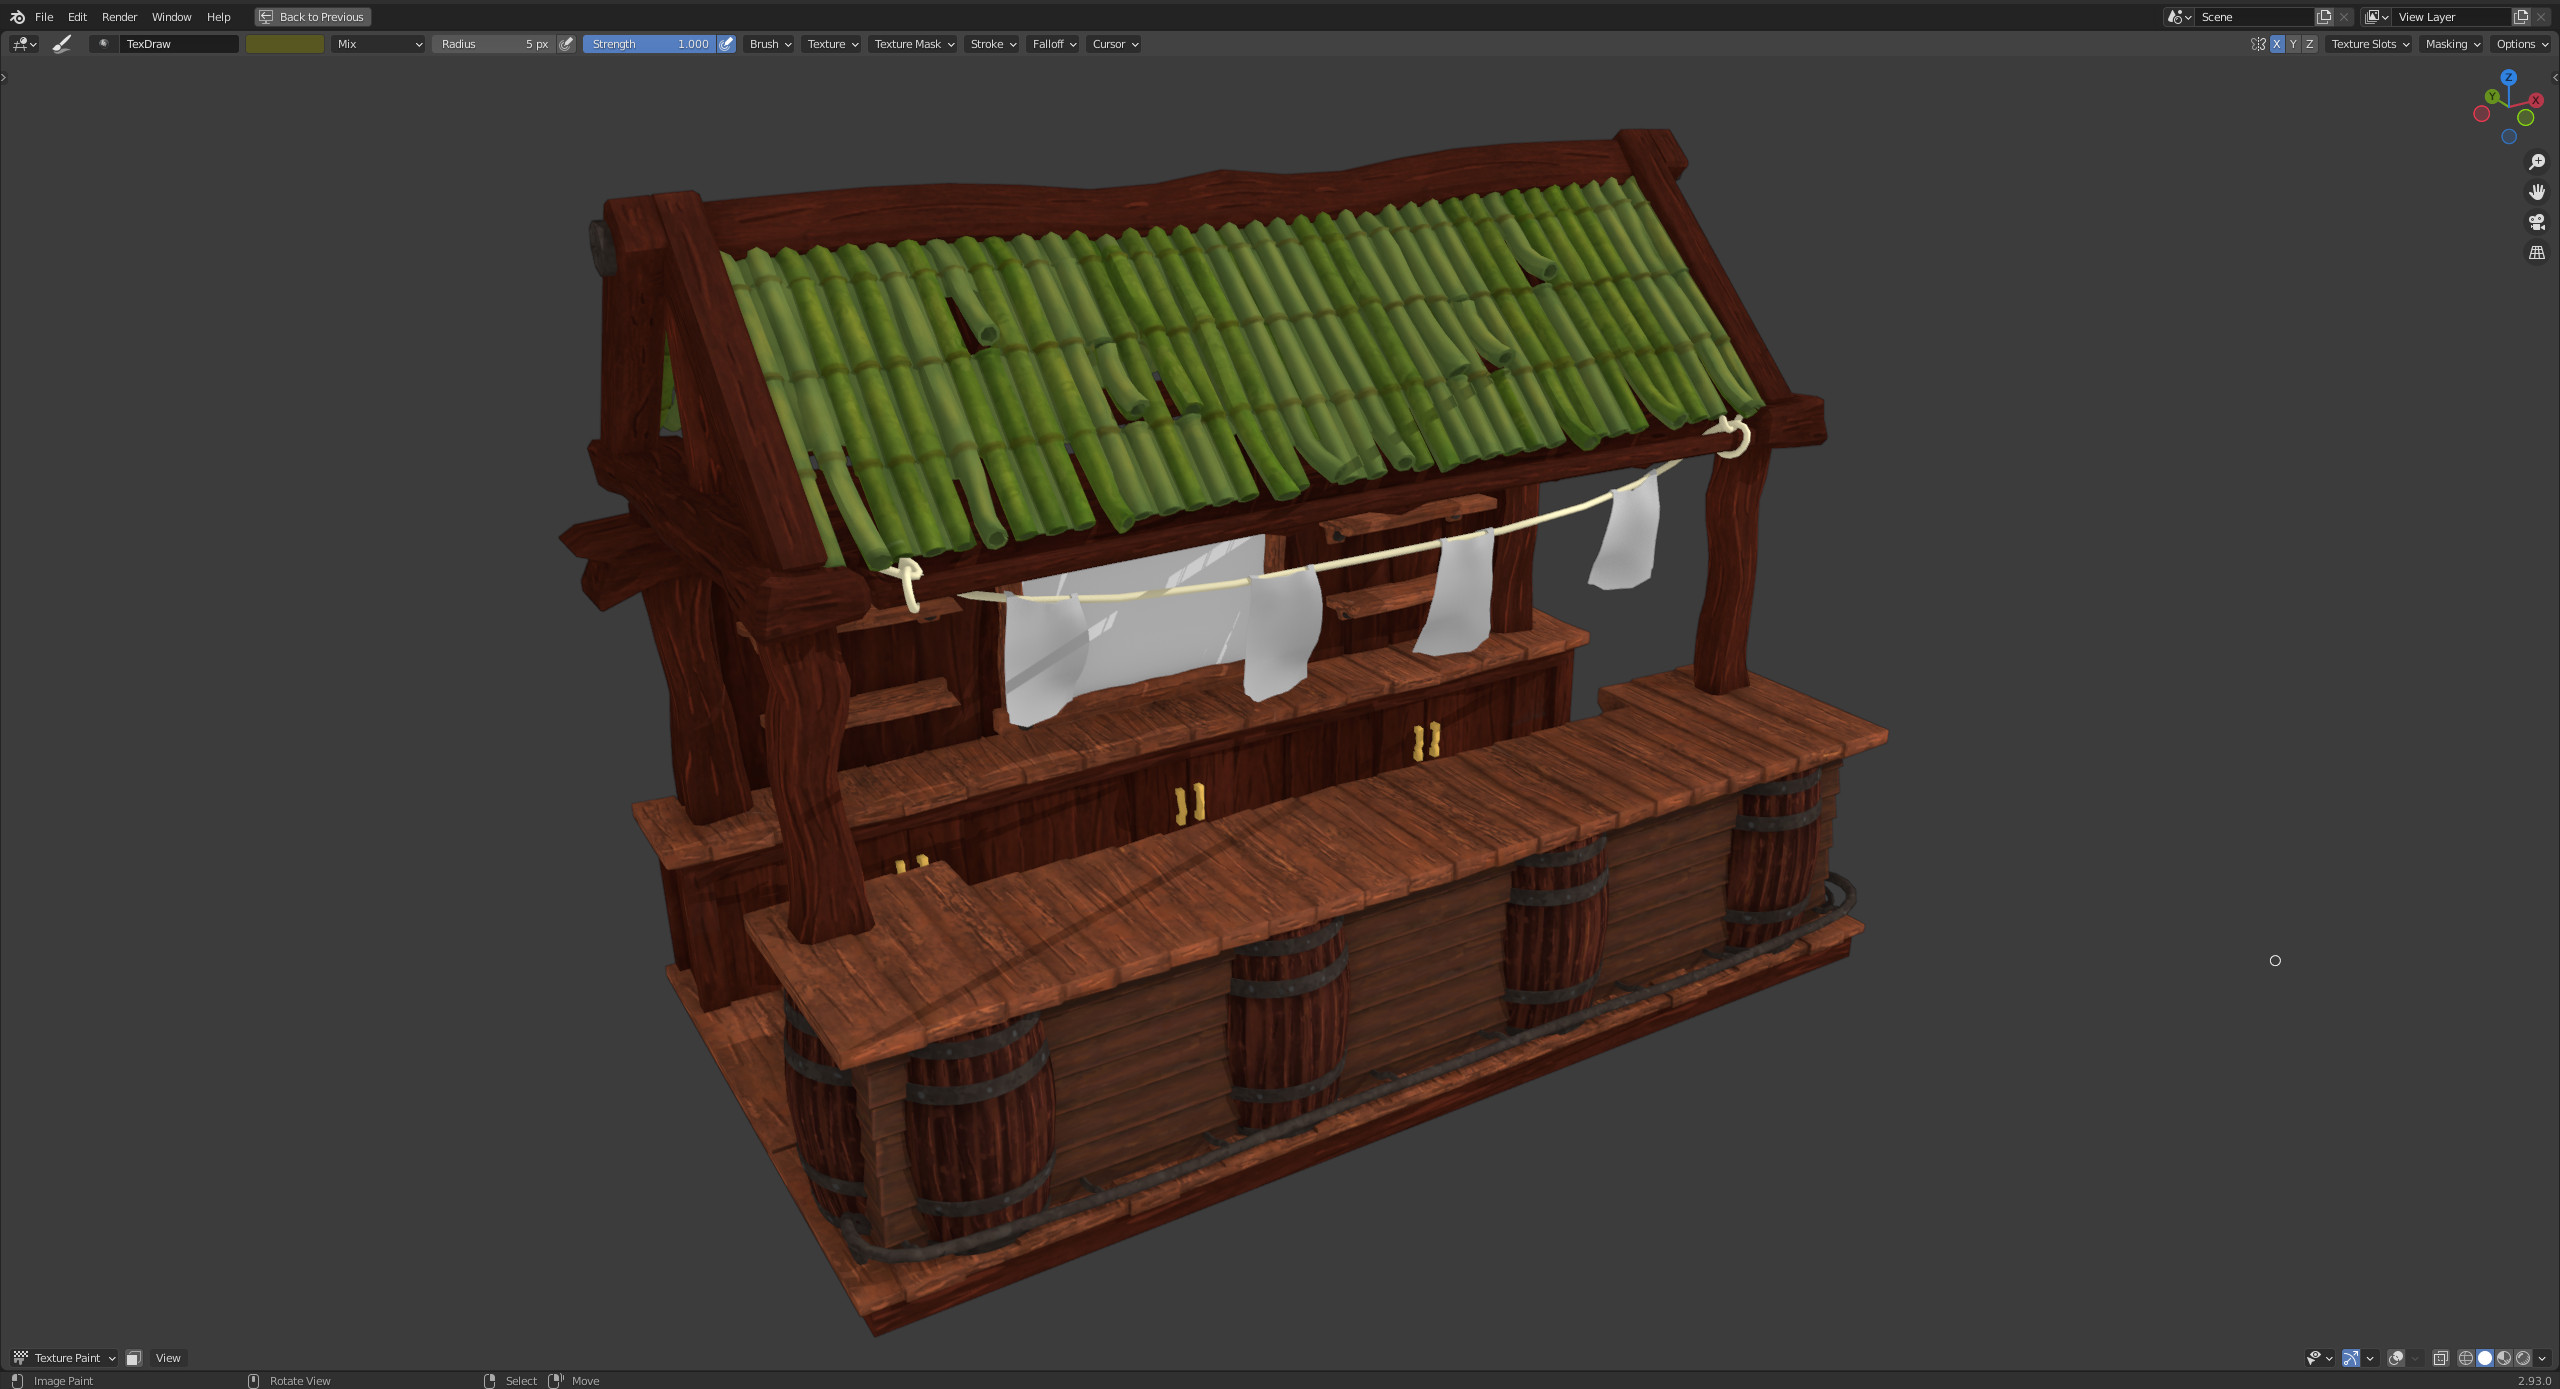The width and height of the screenshot is (2560, 1389).
Task: Open the Texture Slots popover
Action: pyautogui.click(x=2369, y=44)
